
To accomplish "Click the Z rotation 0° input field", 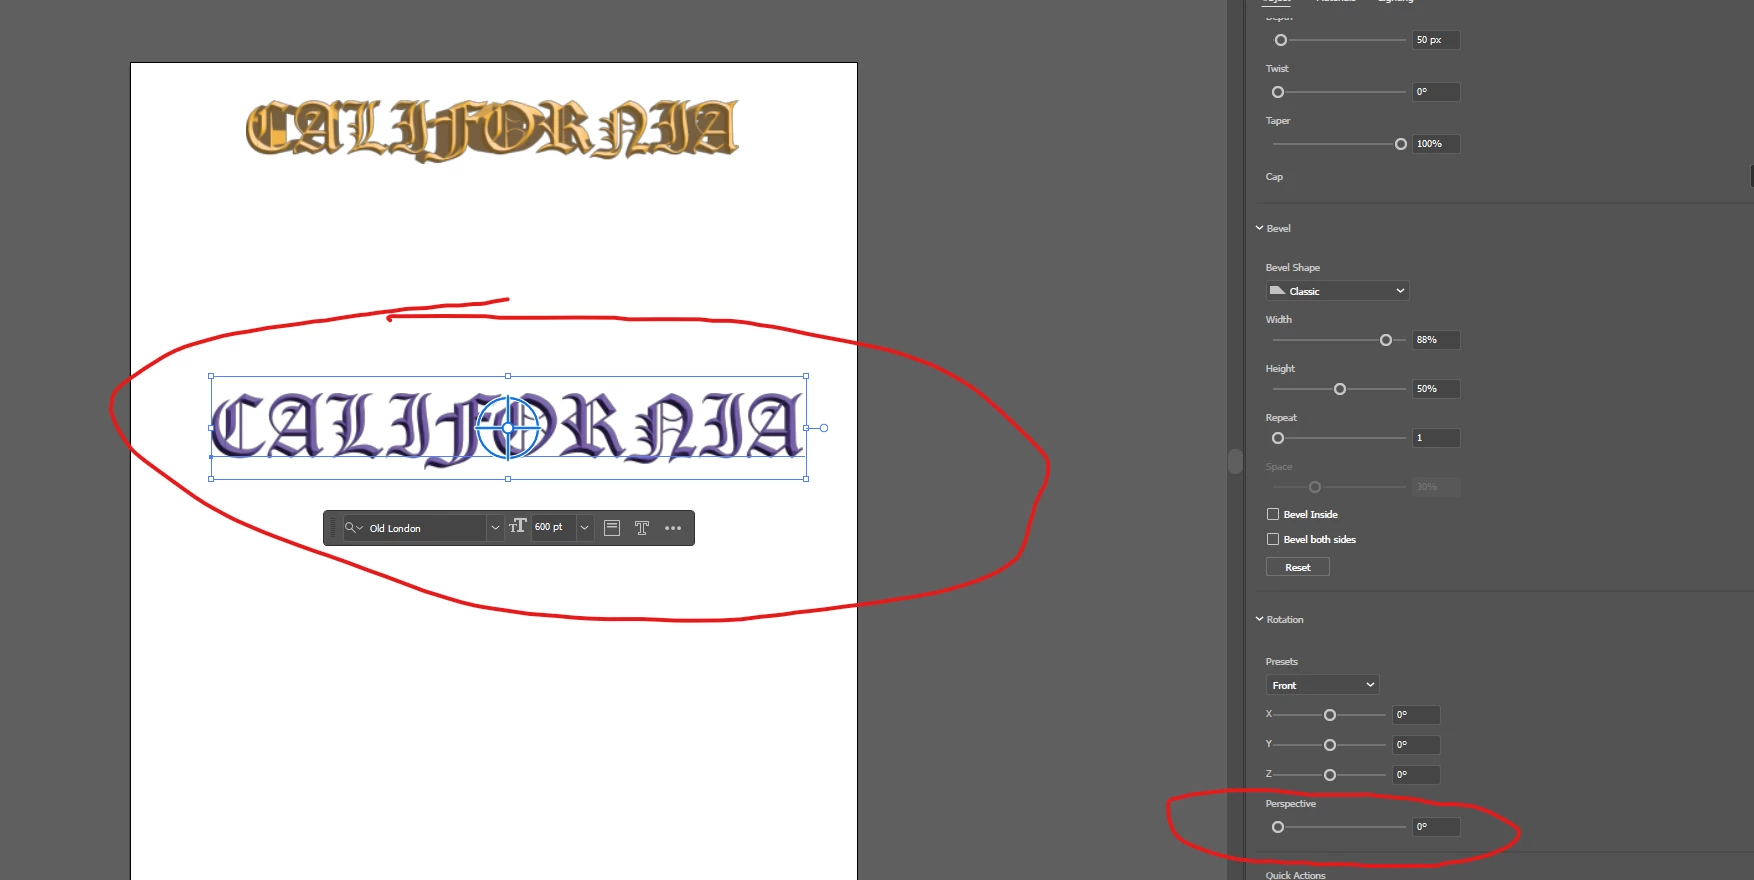I will coord(1416,775).
